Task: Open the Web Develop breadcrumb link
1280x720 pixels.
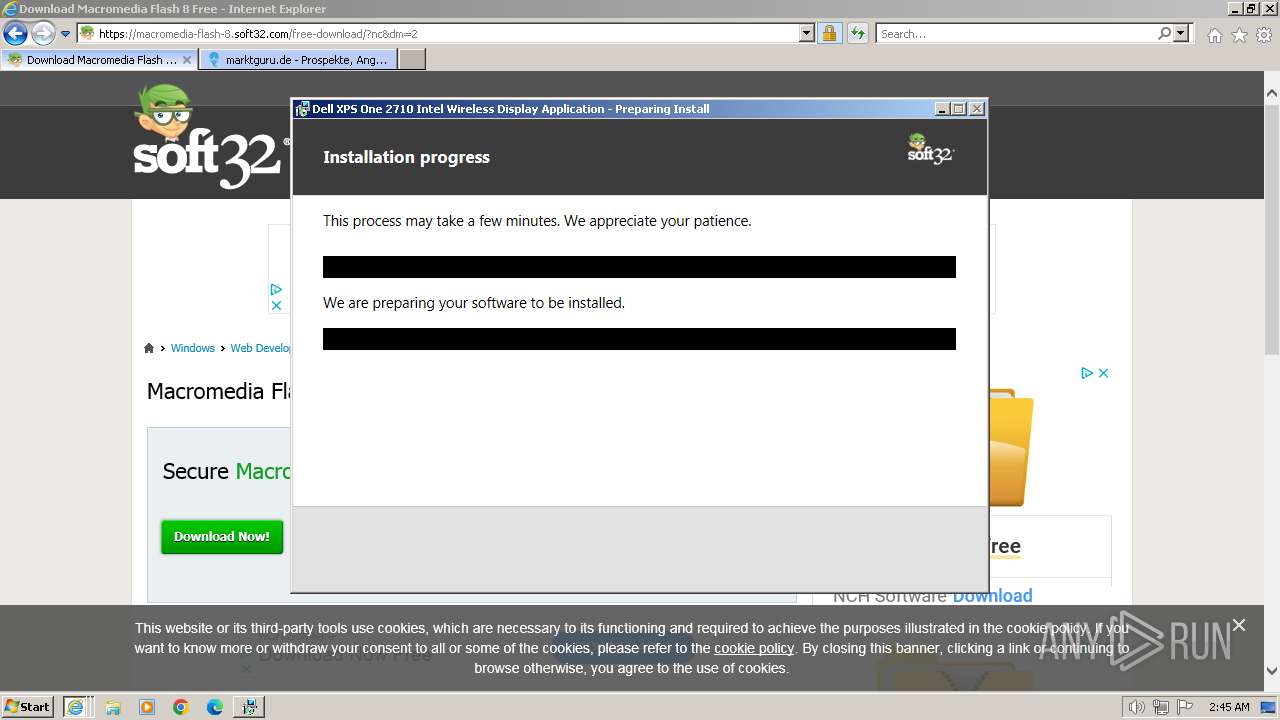Action: pyautogui.click(x=260, y=348)
